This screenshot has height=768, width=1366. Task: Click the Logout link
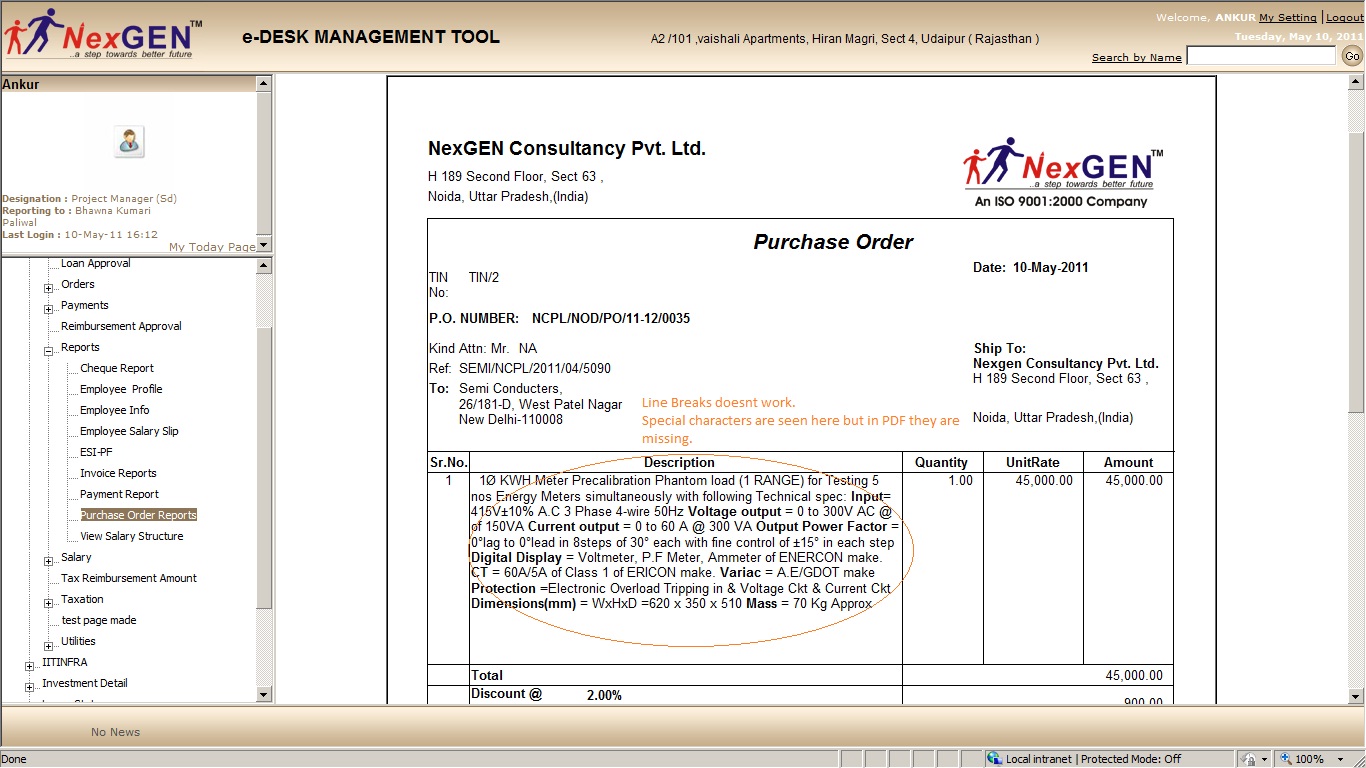coord(1345,17)
